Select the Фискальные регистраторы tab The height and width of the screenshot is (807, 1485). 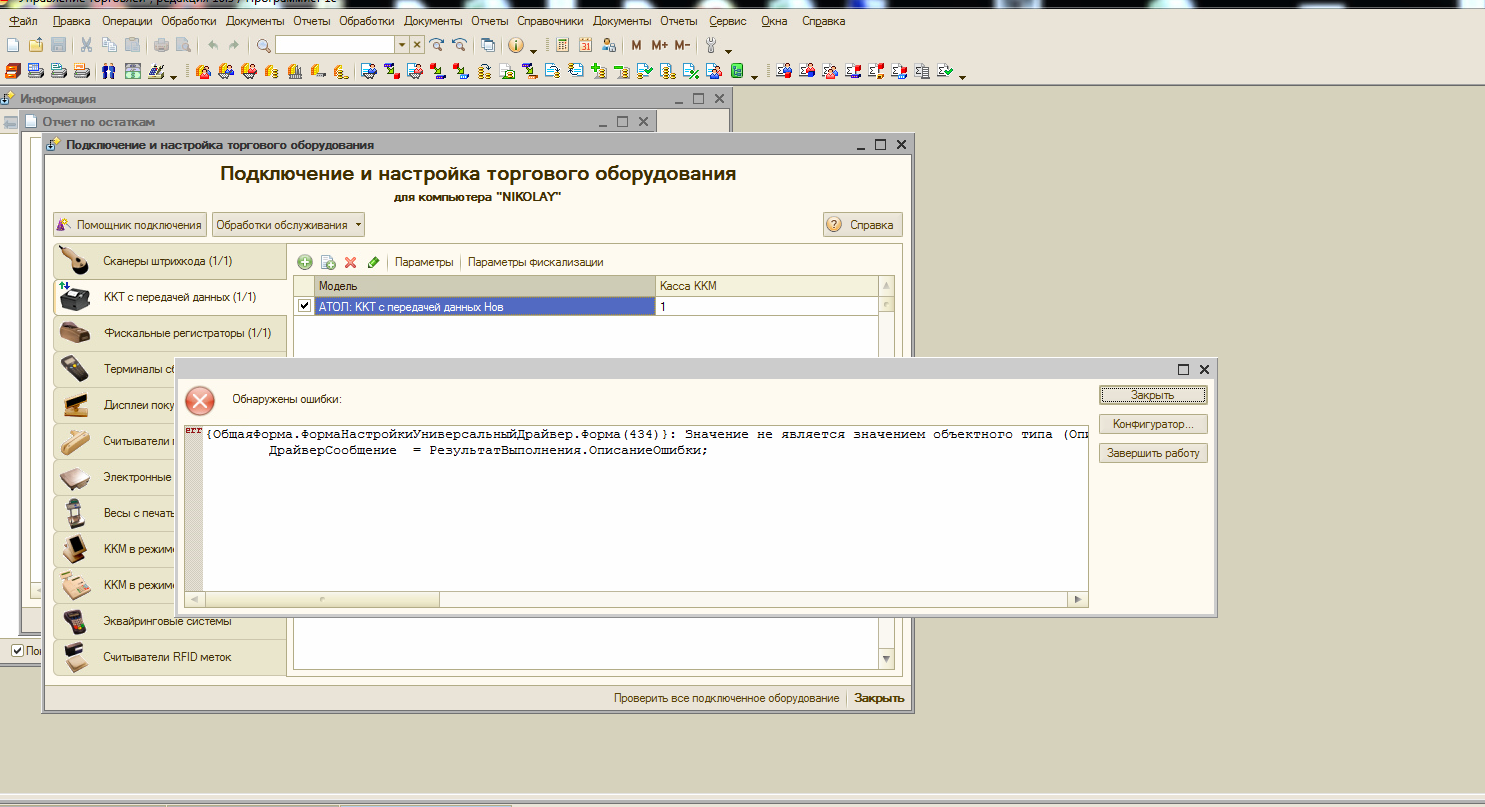(x=170, y=333)
